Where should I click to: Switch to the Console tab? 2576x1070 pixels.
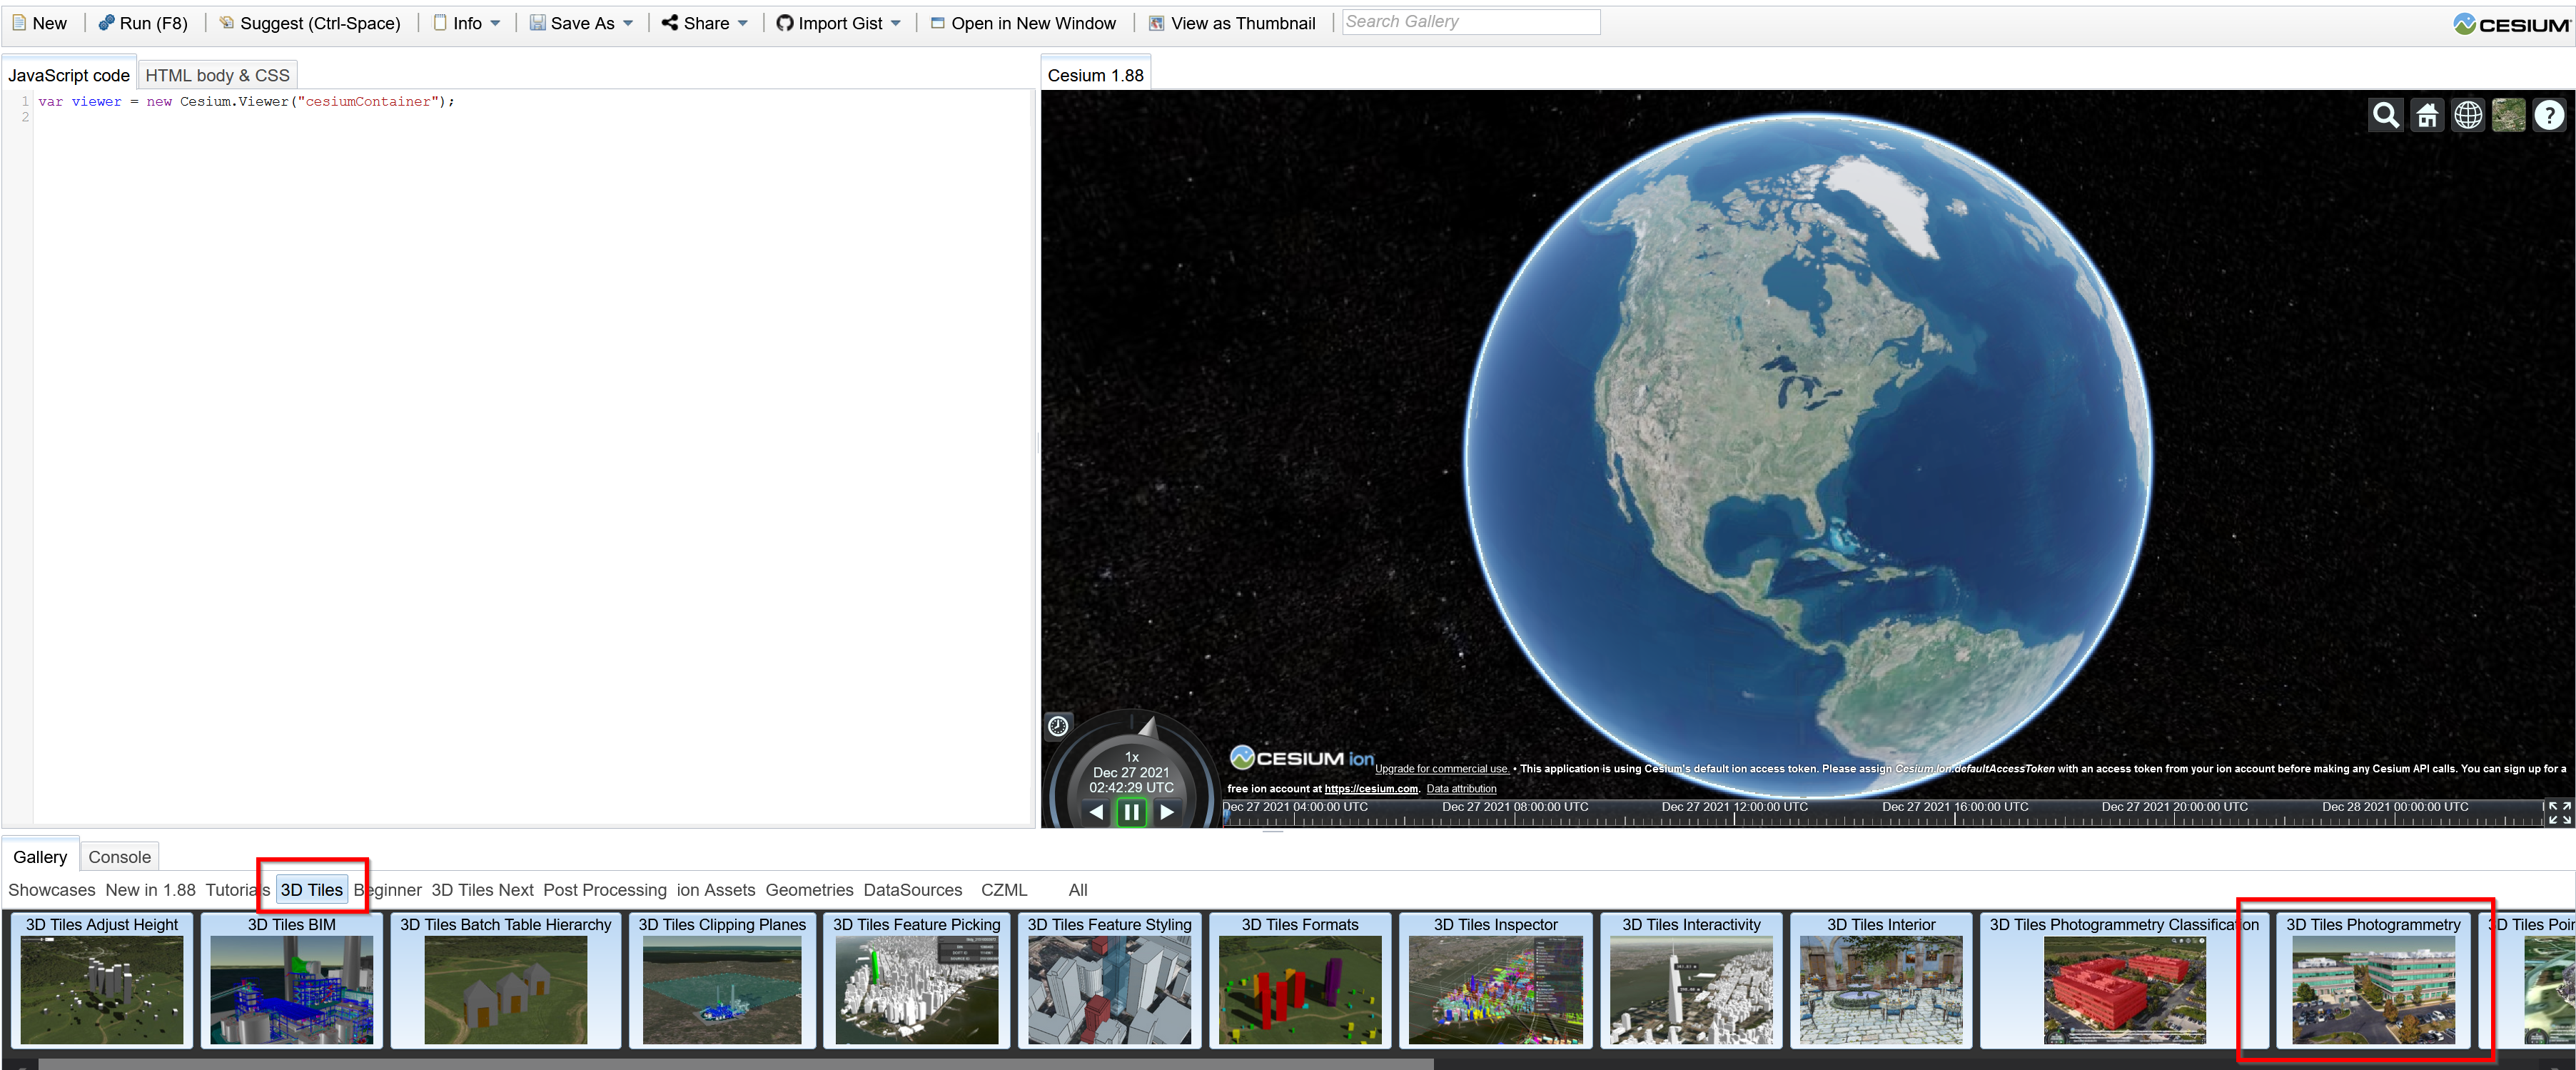119,857
